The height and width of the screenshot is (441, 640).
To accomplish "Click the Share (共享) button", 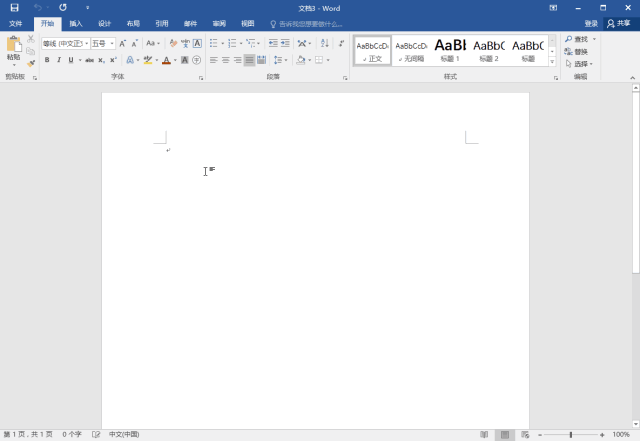I will pos(619,24).
